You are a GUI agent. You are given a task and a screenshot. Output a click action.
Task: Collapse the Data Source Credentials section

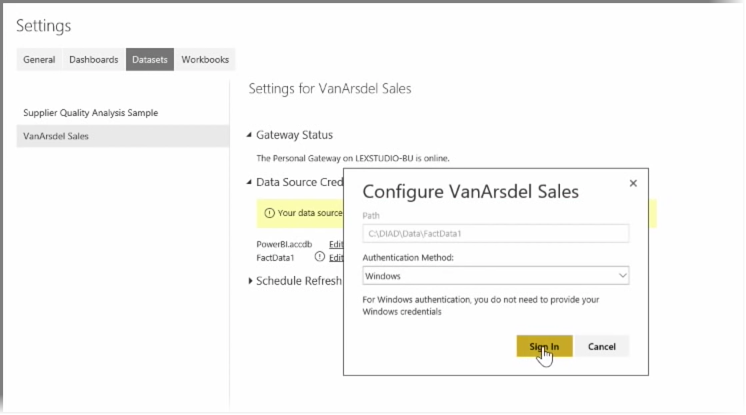pos(250,182)
